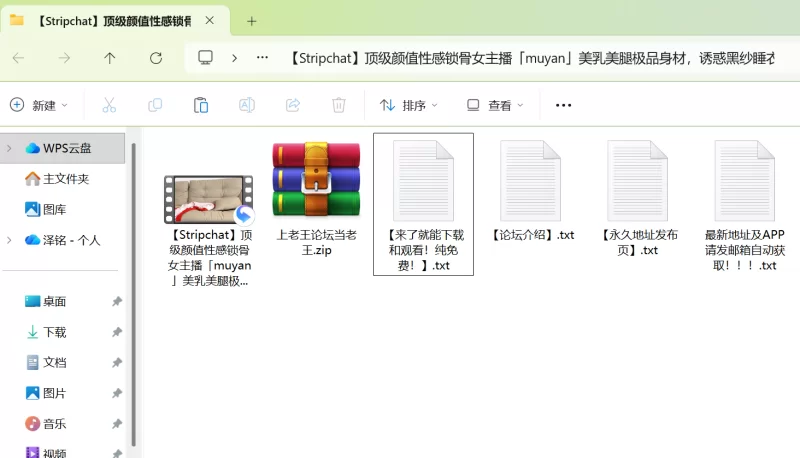Open the See more ellipsis menu in toolbar

point(563,105)
